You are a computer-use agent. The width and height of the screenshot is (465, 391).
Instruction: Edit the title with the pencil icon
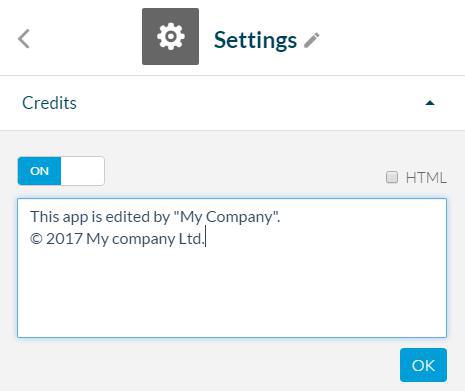point(312,40)
